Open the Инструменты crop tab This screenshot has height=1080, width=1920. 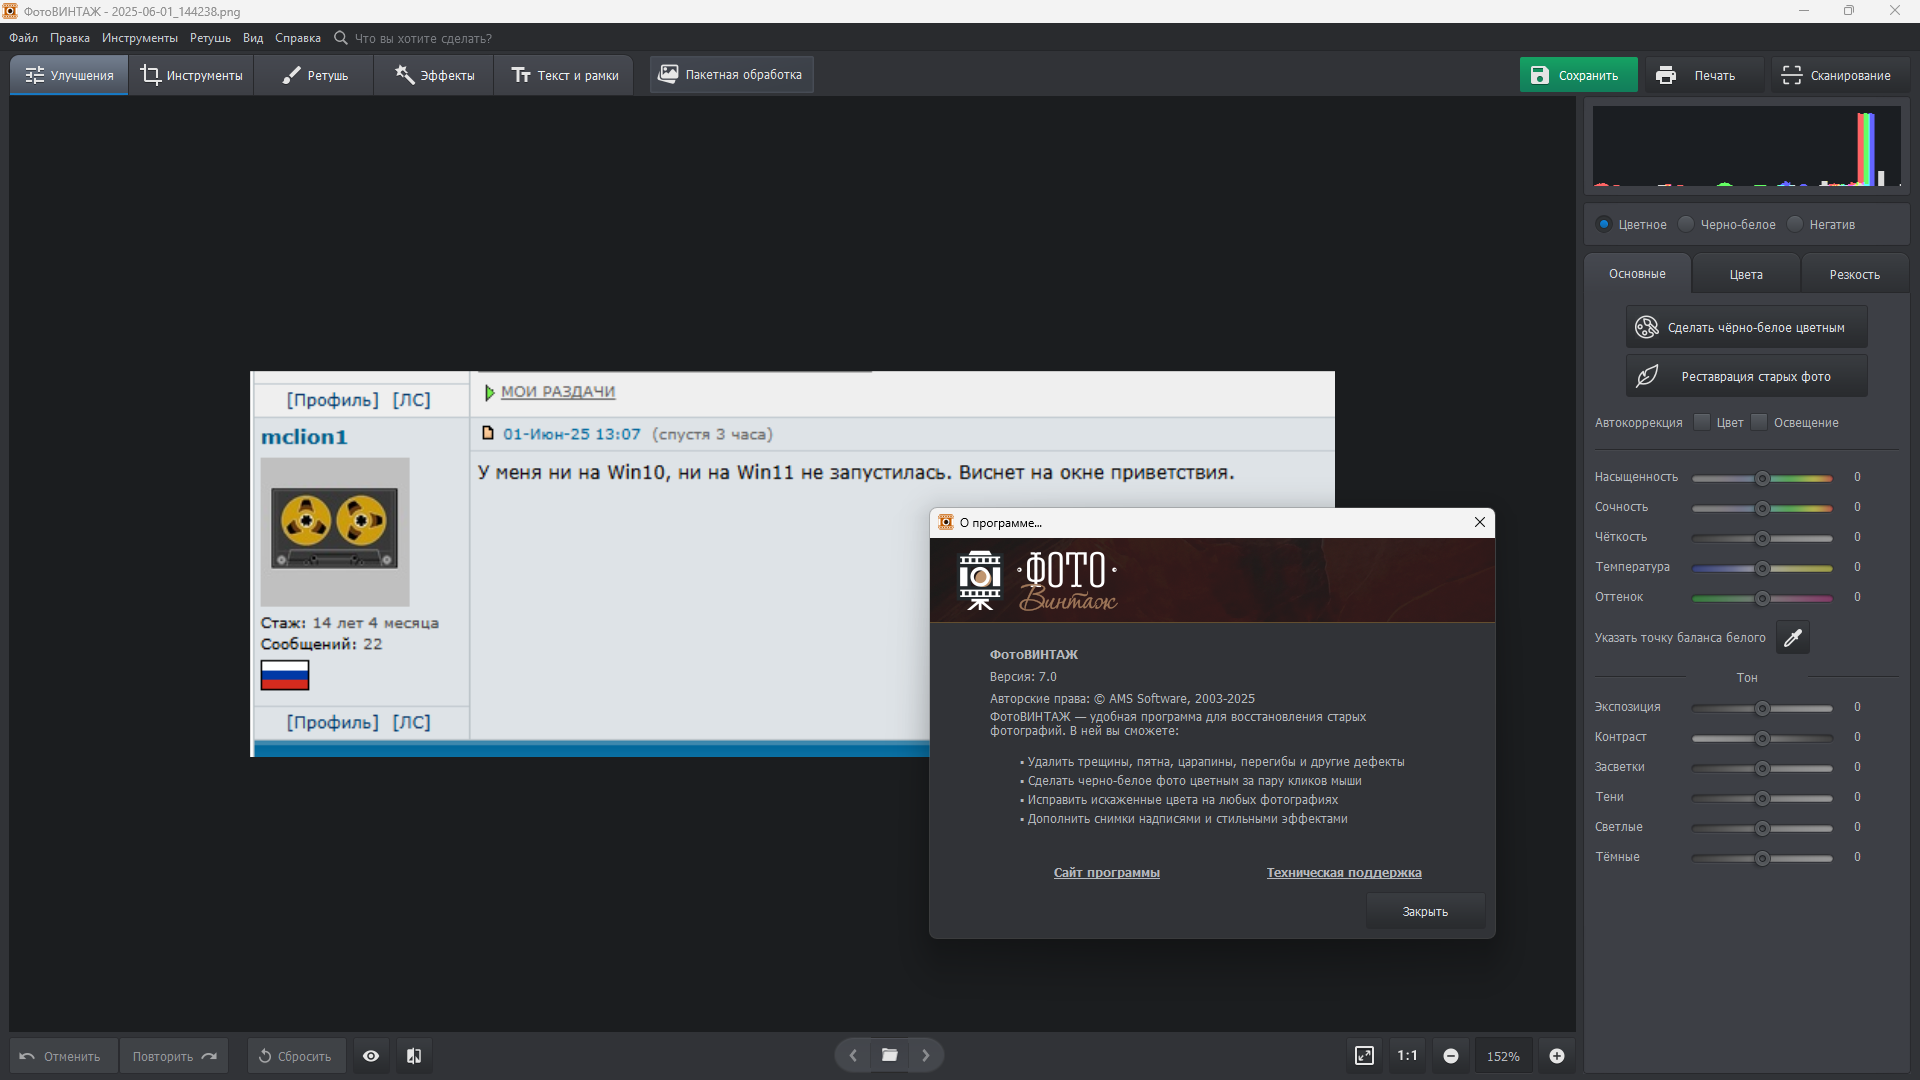coord(191,75)
